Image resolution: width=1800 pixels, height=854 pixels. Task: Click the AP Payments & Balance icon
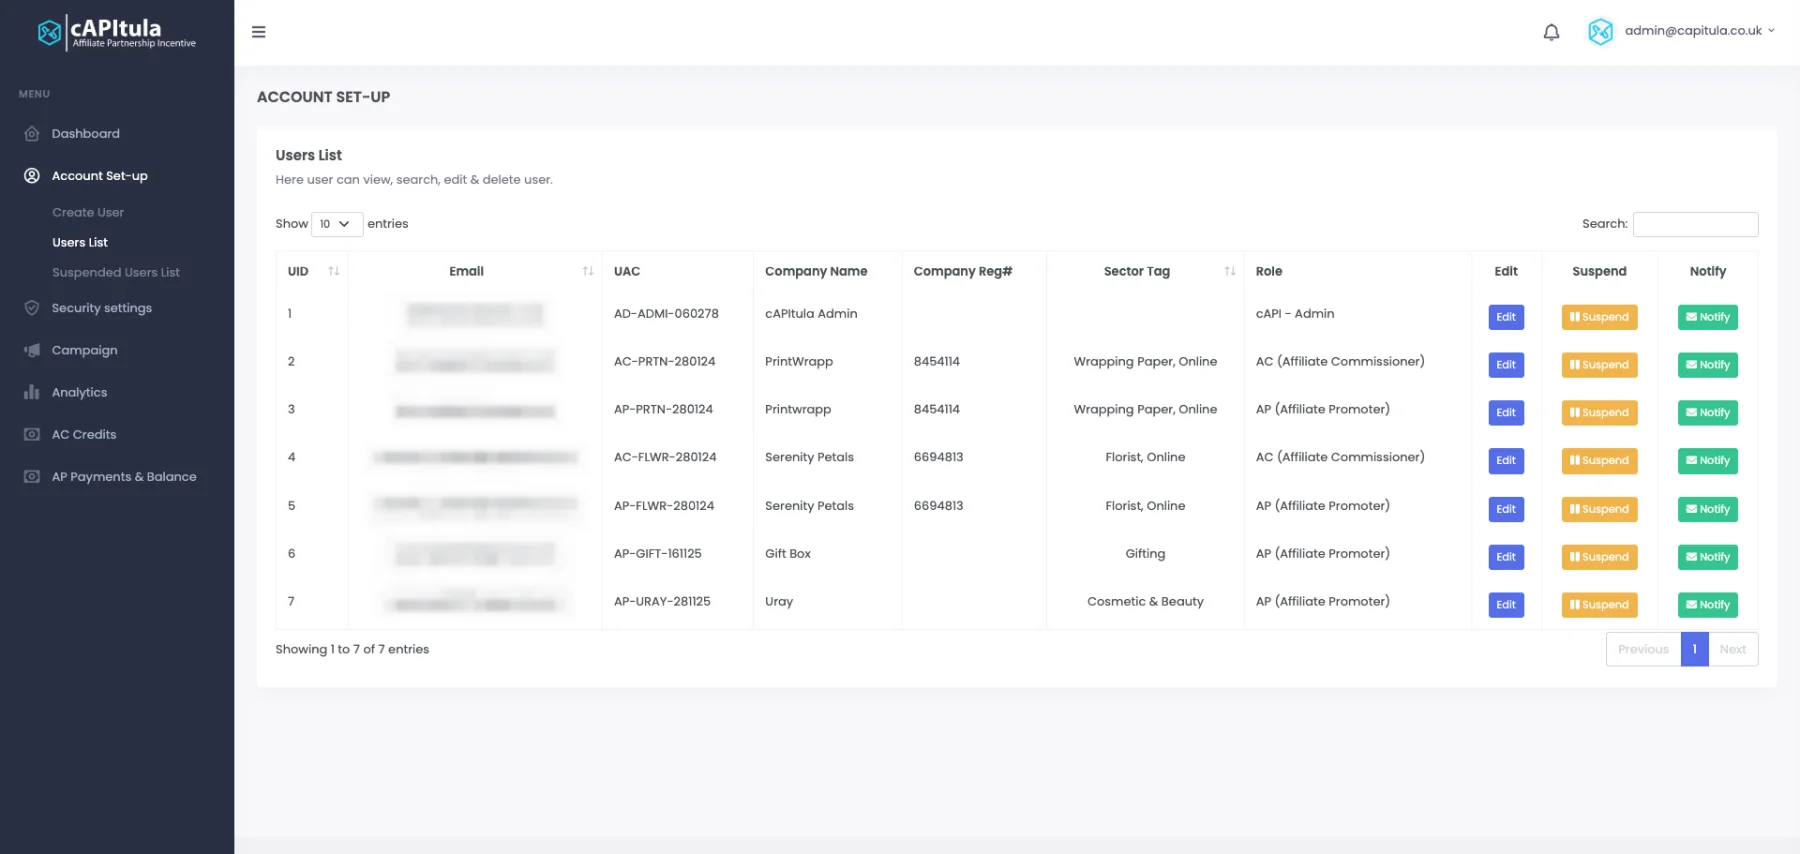point(32,476)
